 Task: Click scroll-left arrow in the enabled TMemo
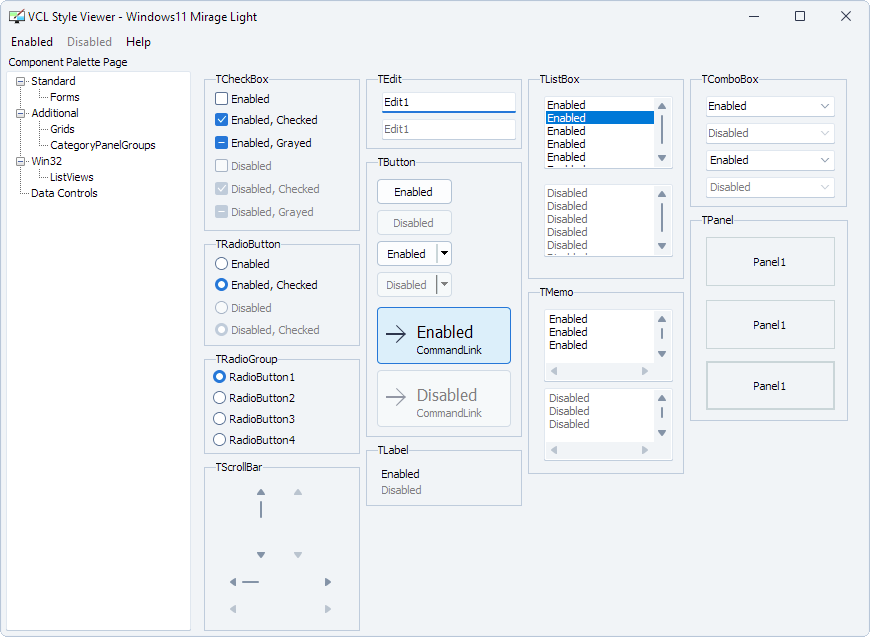point(554,371)
